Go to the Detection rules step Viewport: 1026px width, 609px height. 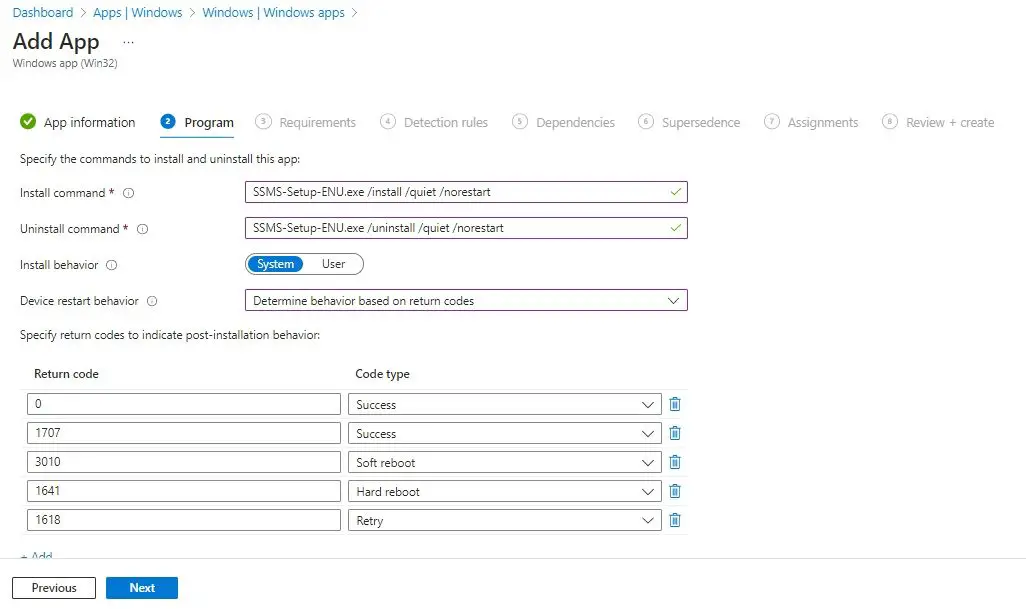click(444, 121)
